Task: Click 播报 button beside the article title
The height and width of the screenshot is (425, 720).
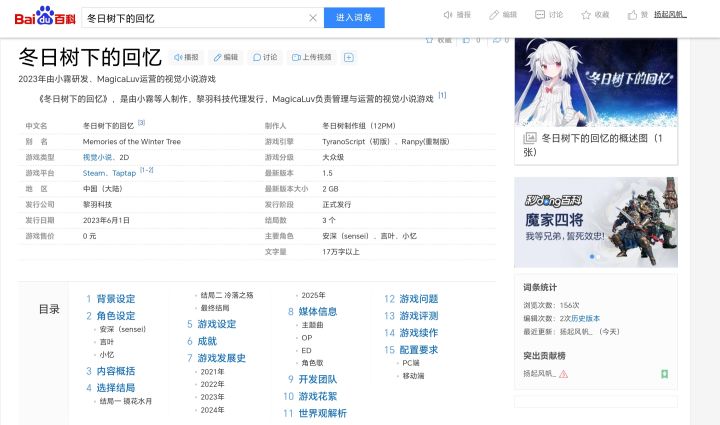Action: [186, 57]
